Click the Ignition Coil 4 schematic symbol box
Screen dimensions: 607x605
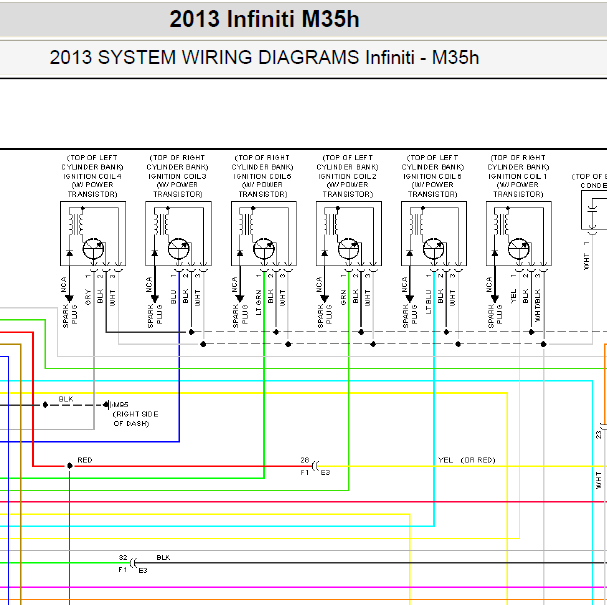93,233
